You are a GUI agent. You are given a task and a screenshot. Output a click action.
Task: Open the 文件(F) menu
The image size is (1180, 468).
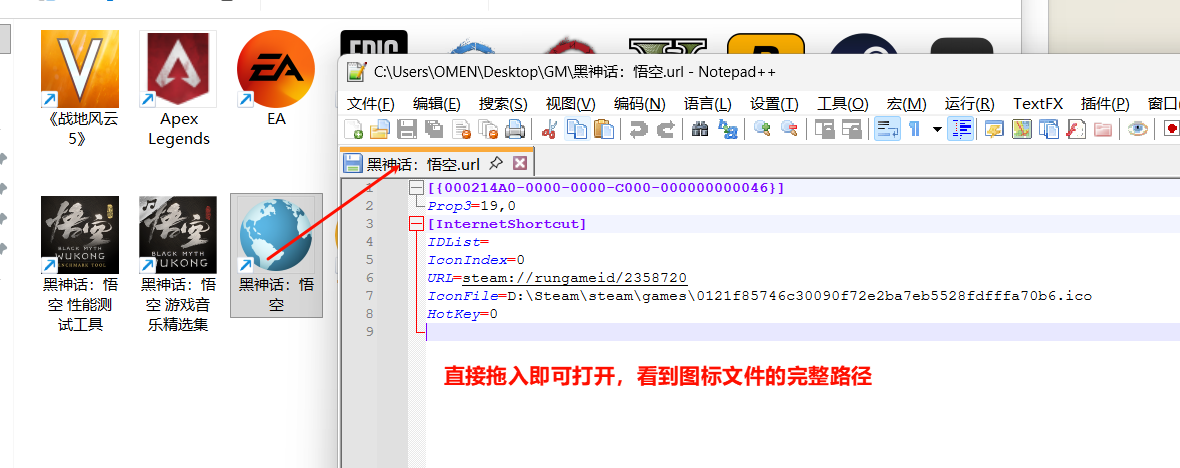tap(370, 104)
